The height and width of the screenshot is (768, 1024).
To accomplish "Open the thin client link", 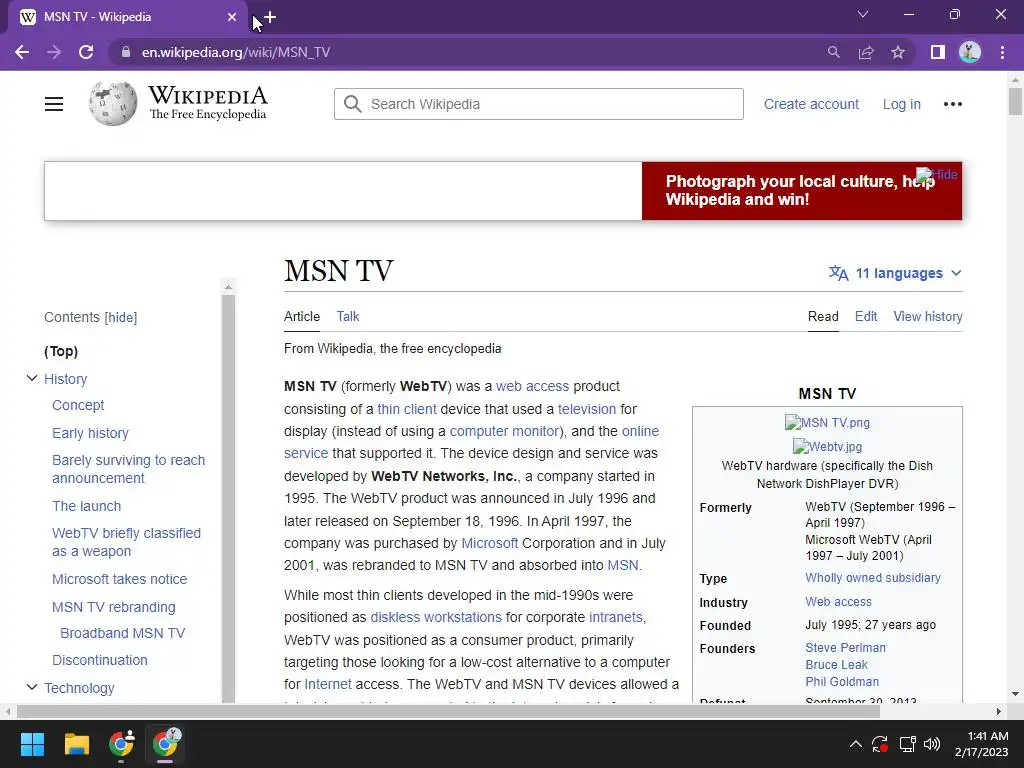I will (x=407, y=409).
